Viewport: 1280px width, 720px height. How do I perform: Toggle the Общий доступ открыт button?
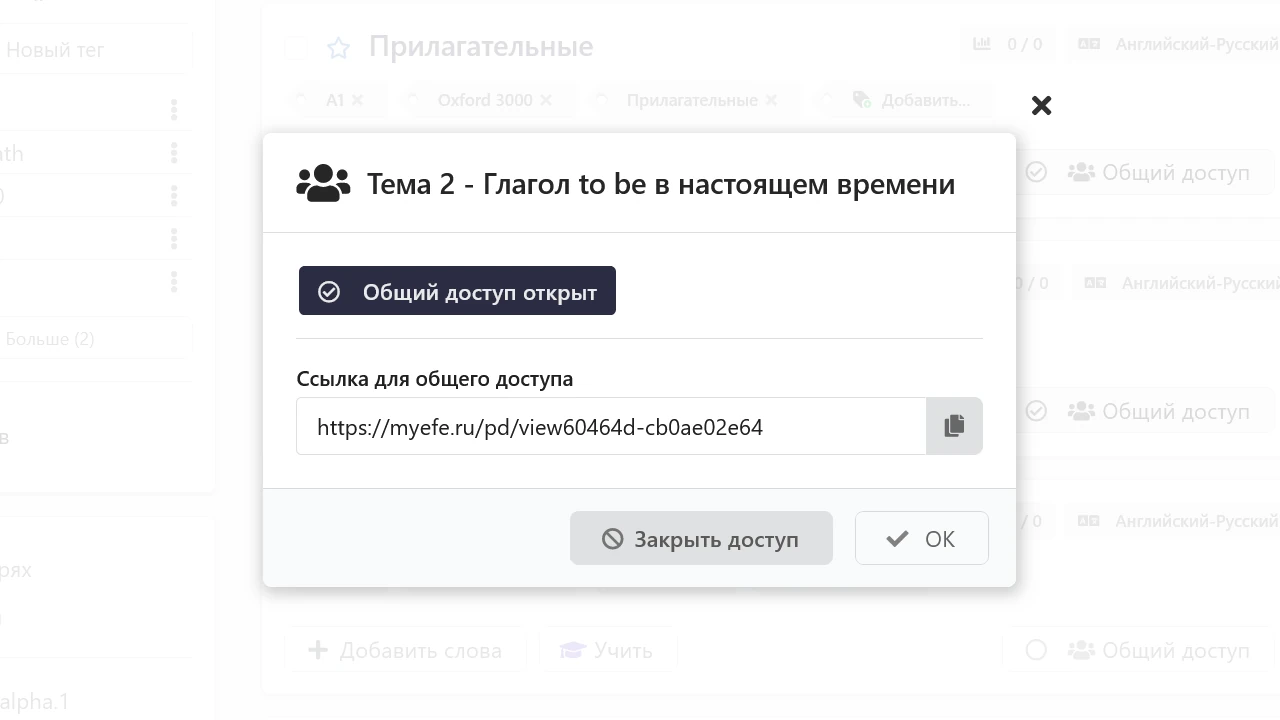coord(457,291)
